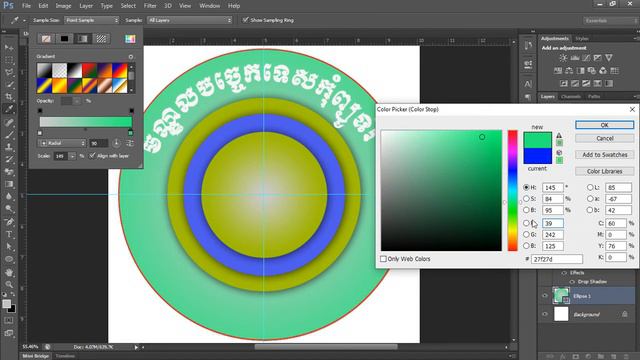
Task: Click the Color Lookup grid adjustment icon
Action: 614,71
